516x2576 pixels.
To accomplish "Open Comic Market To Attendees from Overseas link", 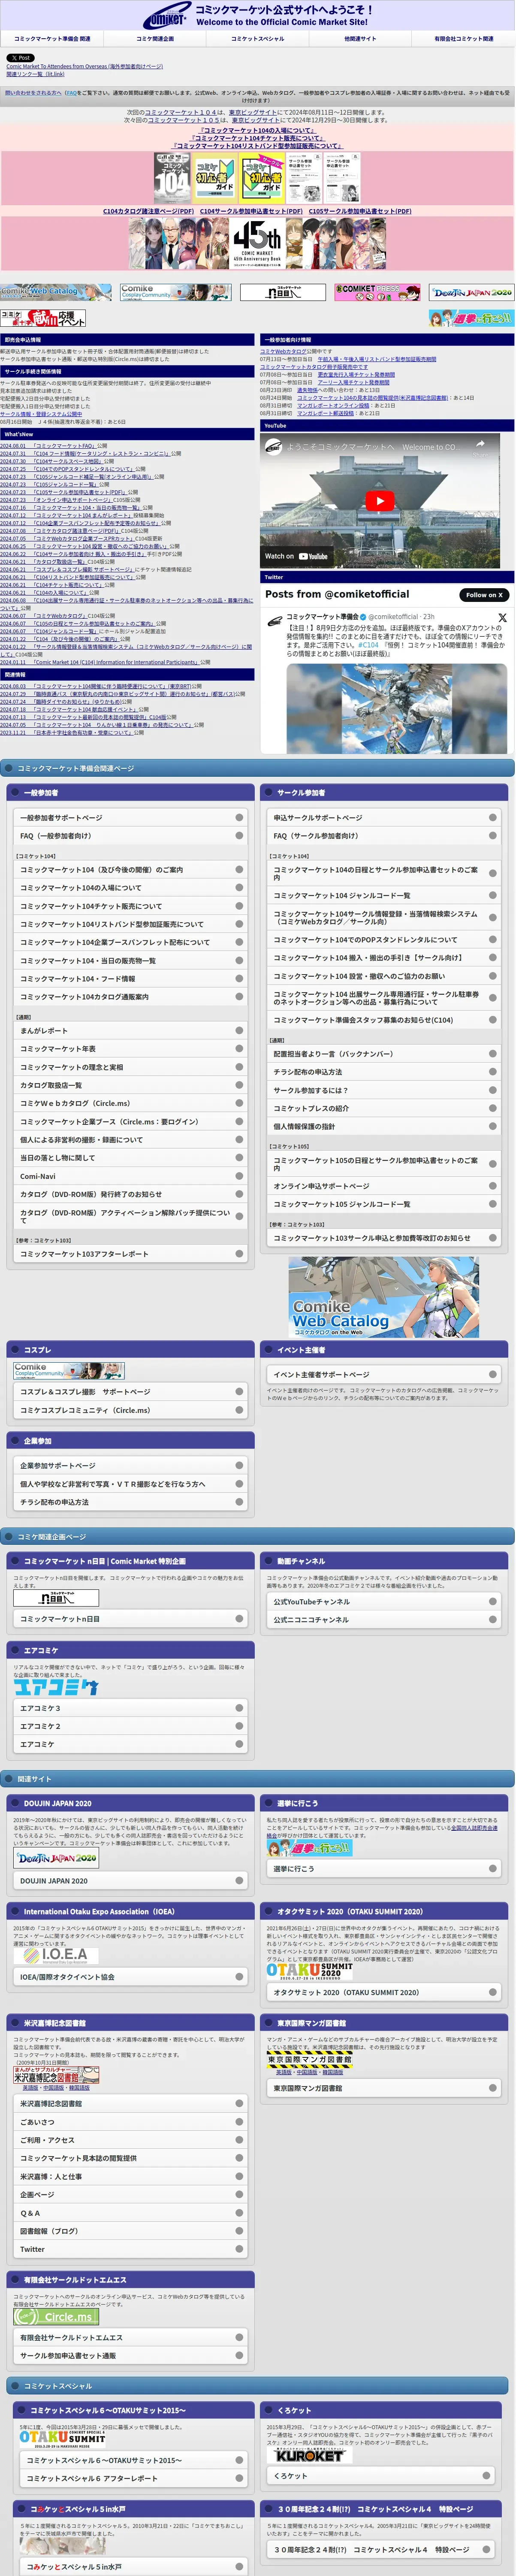I will [85, 67].
